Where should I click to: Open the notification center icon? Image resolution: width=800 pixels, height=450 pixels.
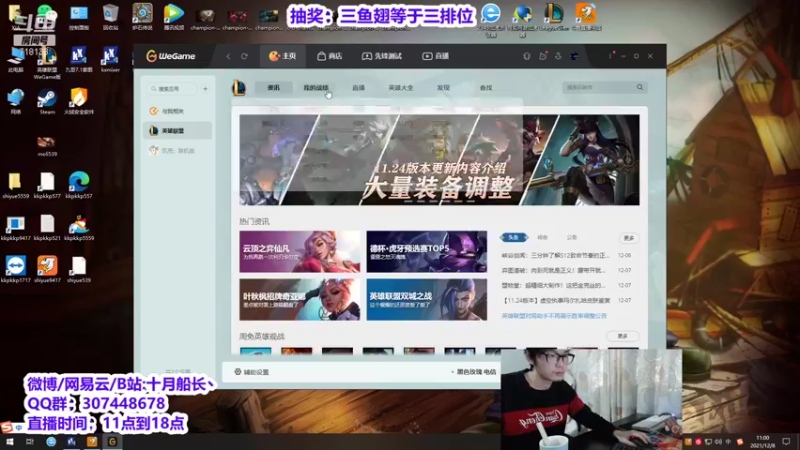point(786,442)
